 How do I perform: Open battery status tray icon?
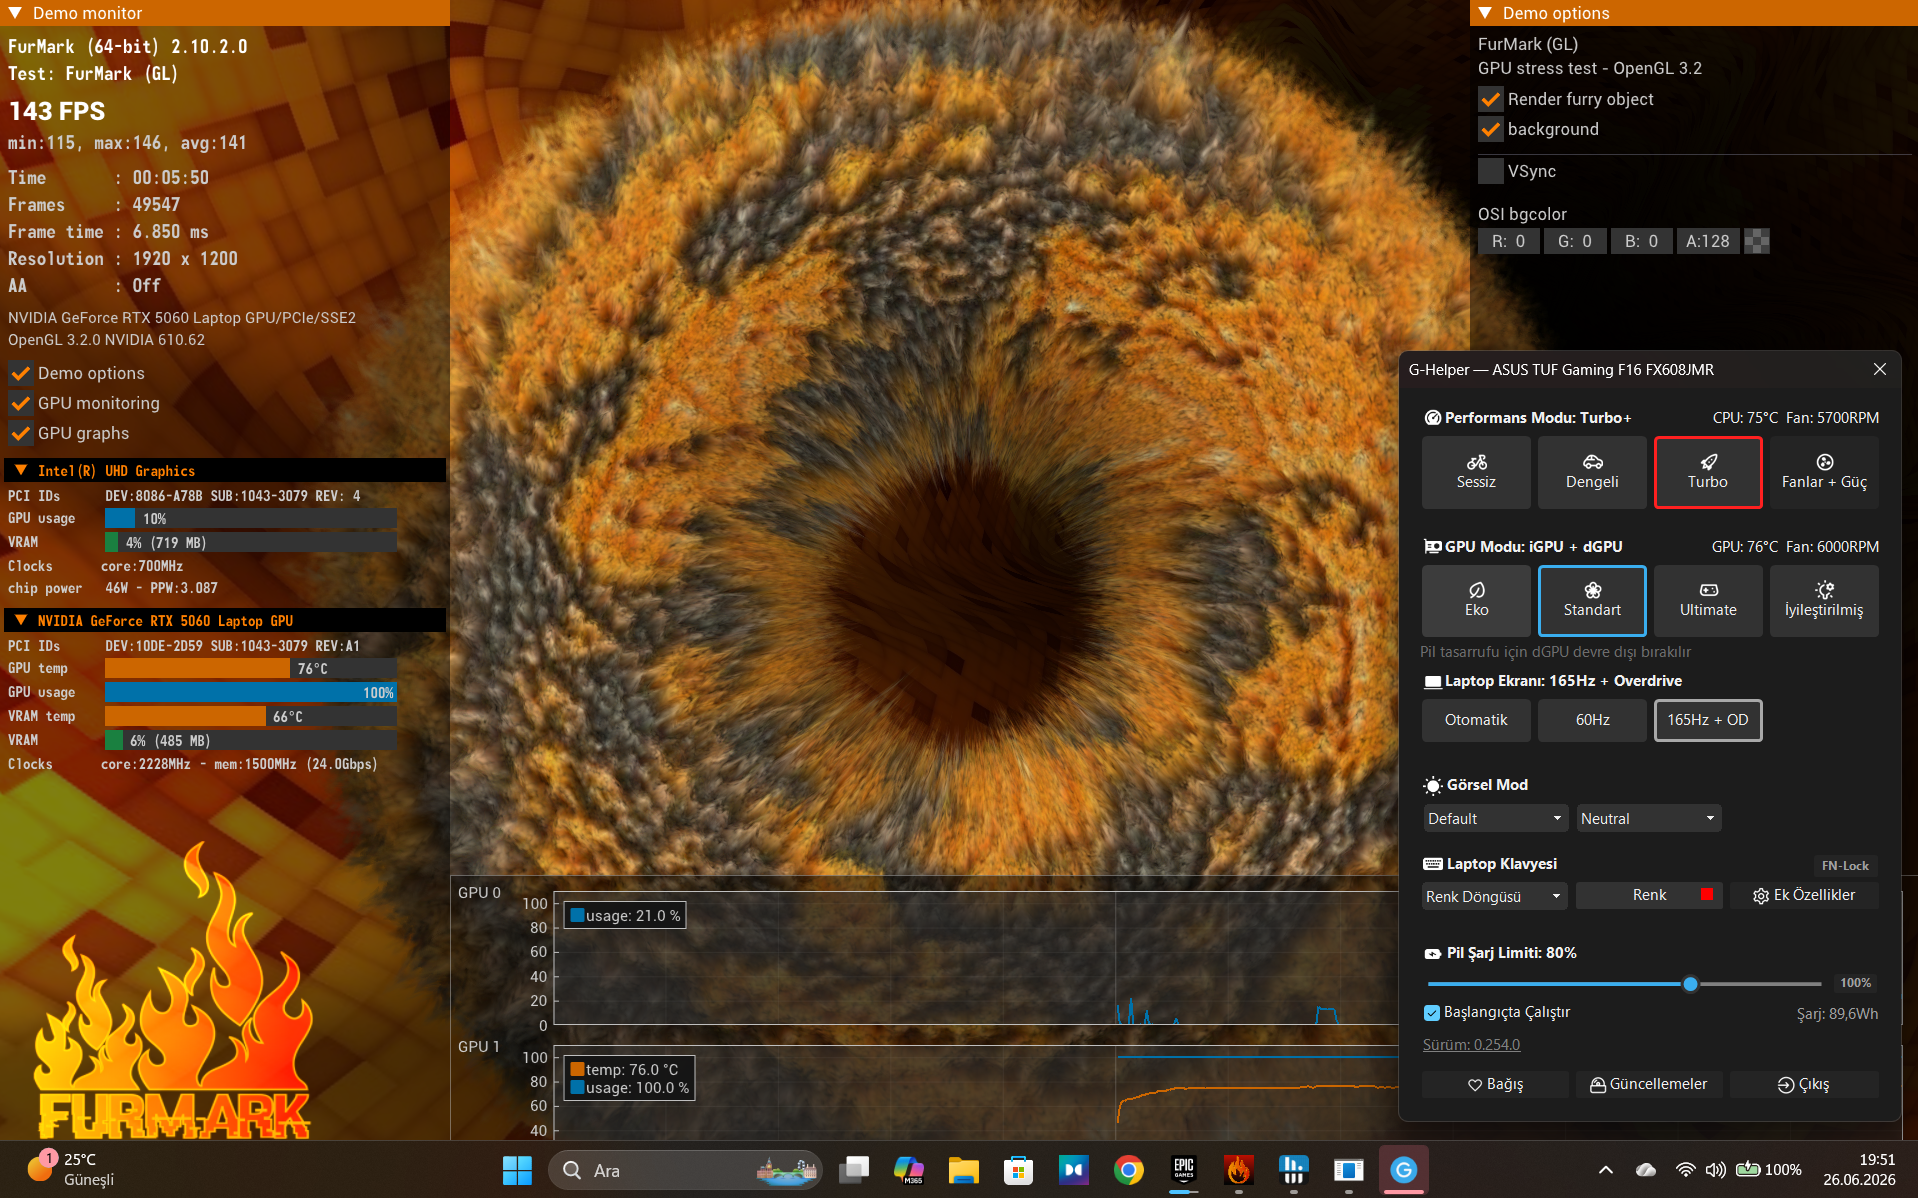(x=1769, y=1170)
